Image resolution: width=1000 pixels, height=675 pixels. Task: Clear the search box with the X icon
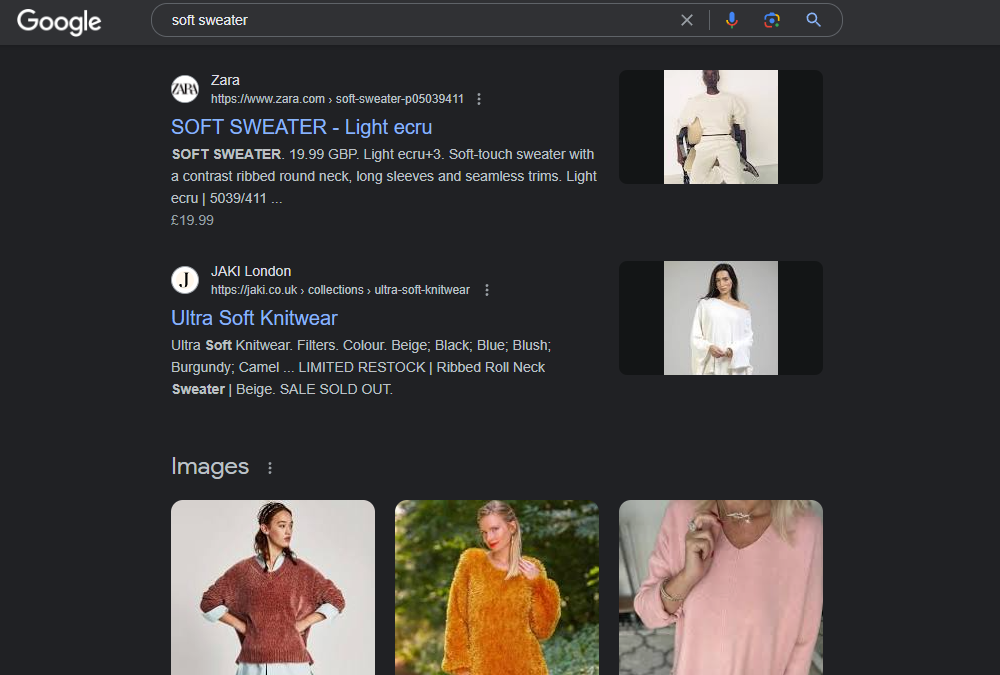(x=687, y=20)
